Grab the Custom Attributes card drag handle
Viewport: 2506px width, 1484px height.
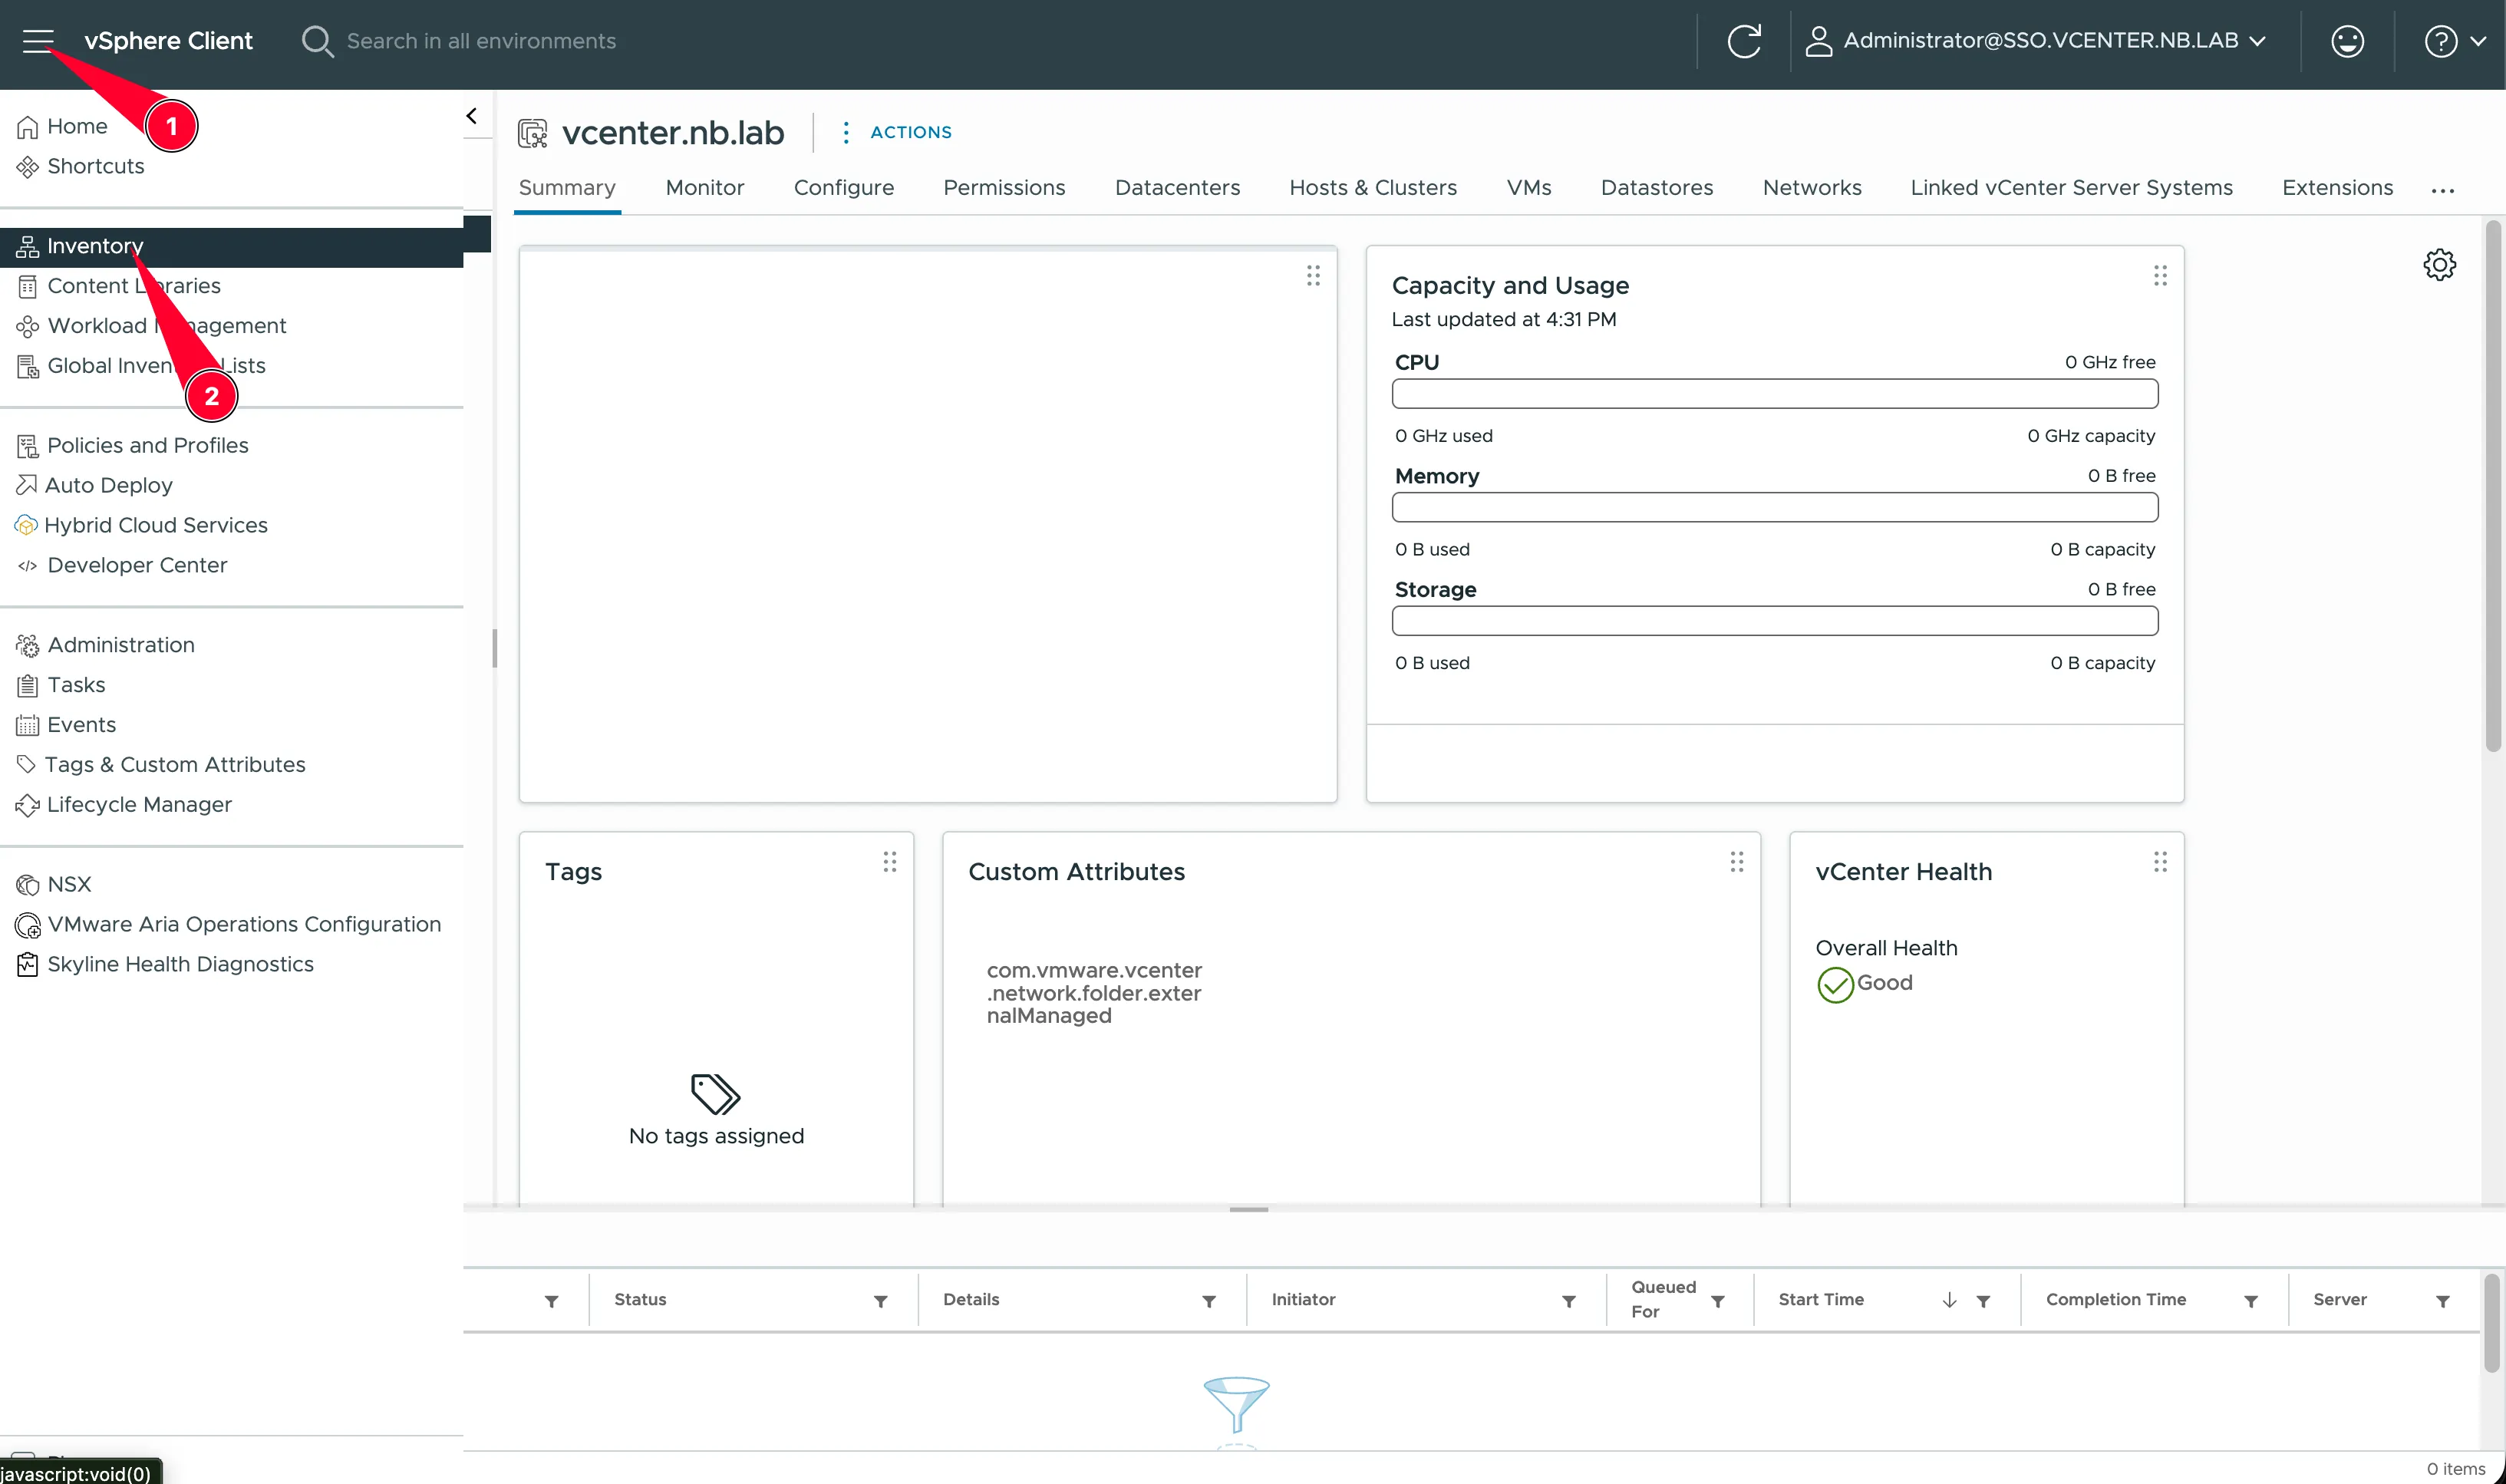click(1736, 862)
